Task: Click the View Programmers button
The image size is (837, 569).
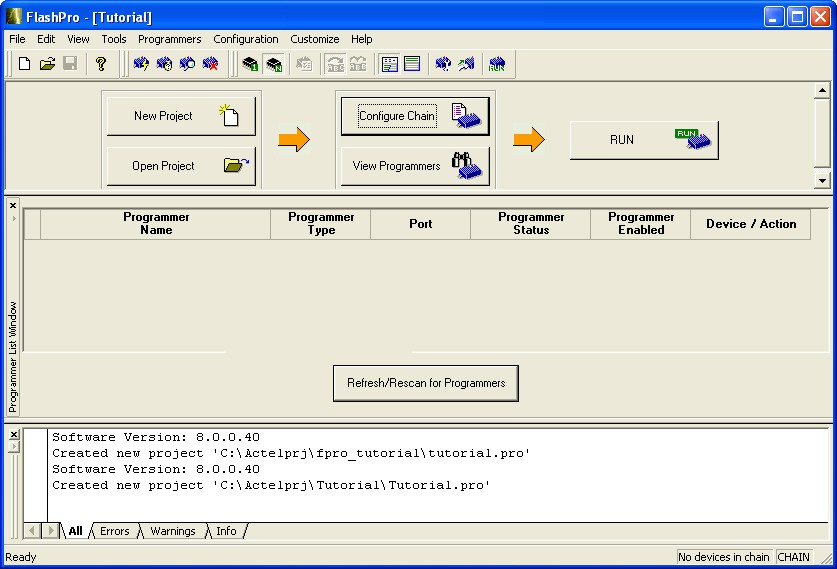Action: point(415,166)
